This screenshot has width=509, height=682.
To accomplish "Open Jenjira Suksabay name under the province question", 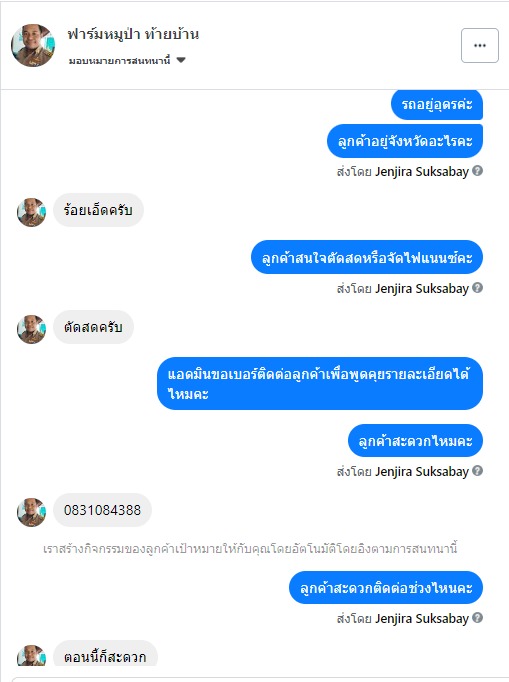I will pyautogui.click(x=422, y=171).
